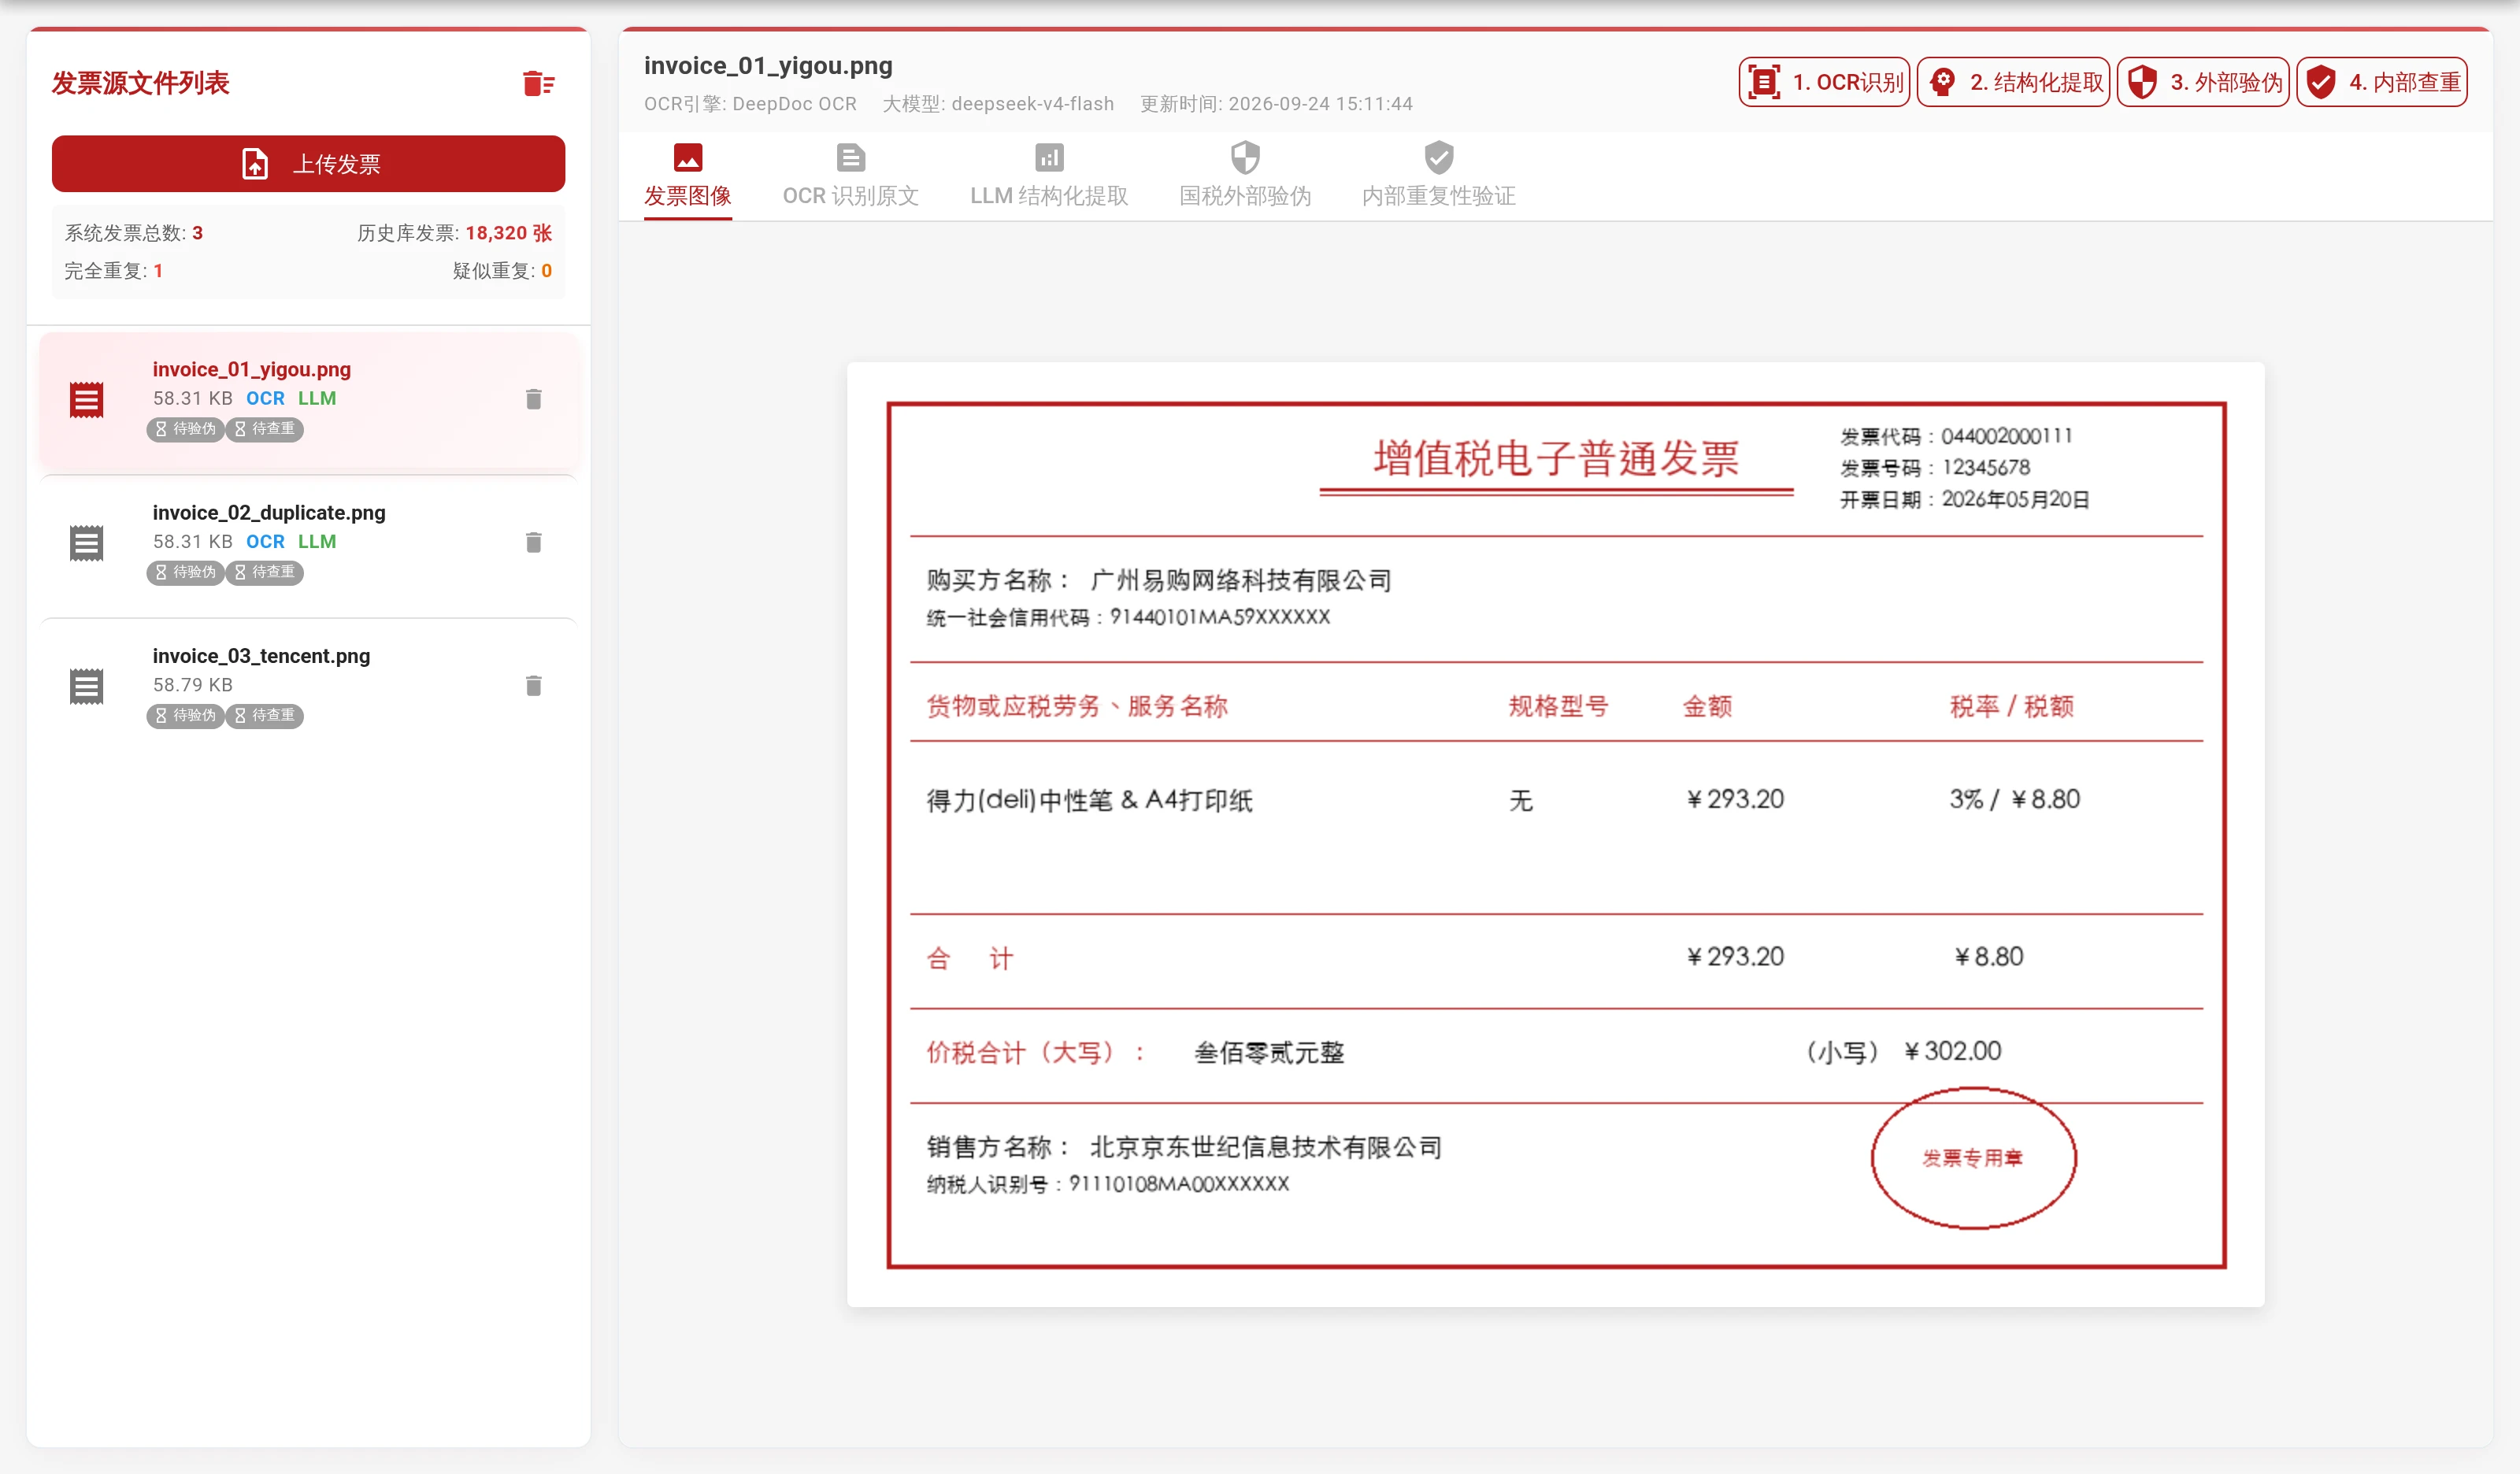This screenshot has width=2520, height=1474.
Task: Click the OCR引擎: DeepDoc OCR label
Action: (x=750, y=104)
